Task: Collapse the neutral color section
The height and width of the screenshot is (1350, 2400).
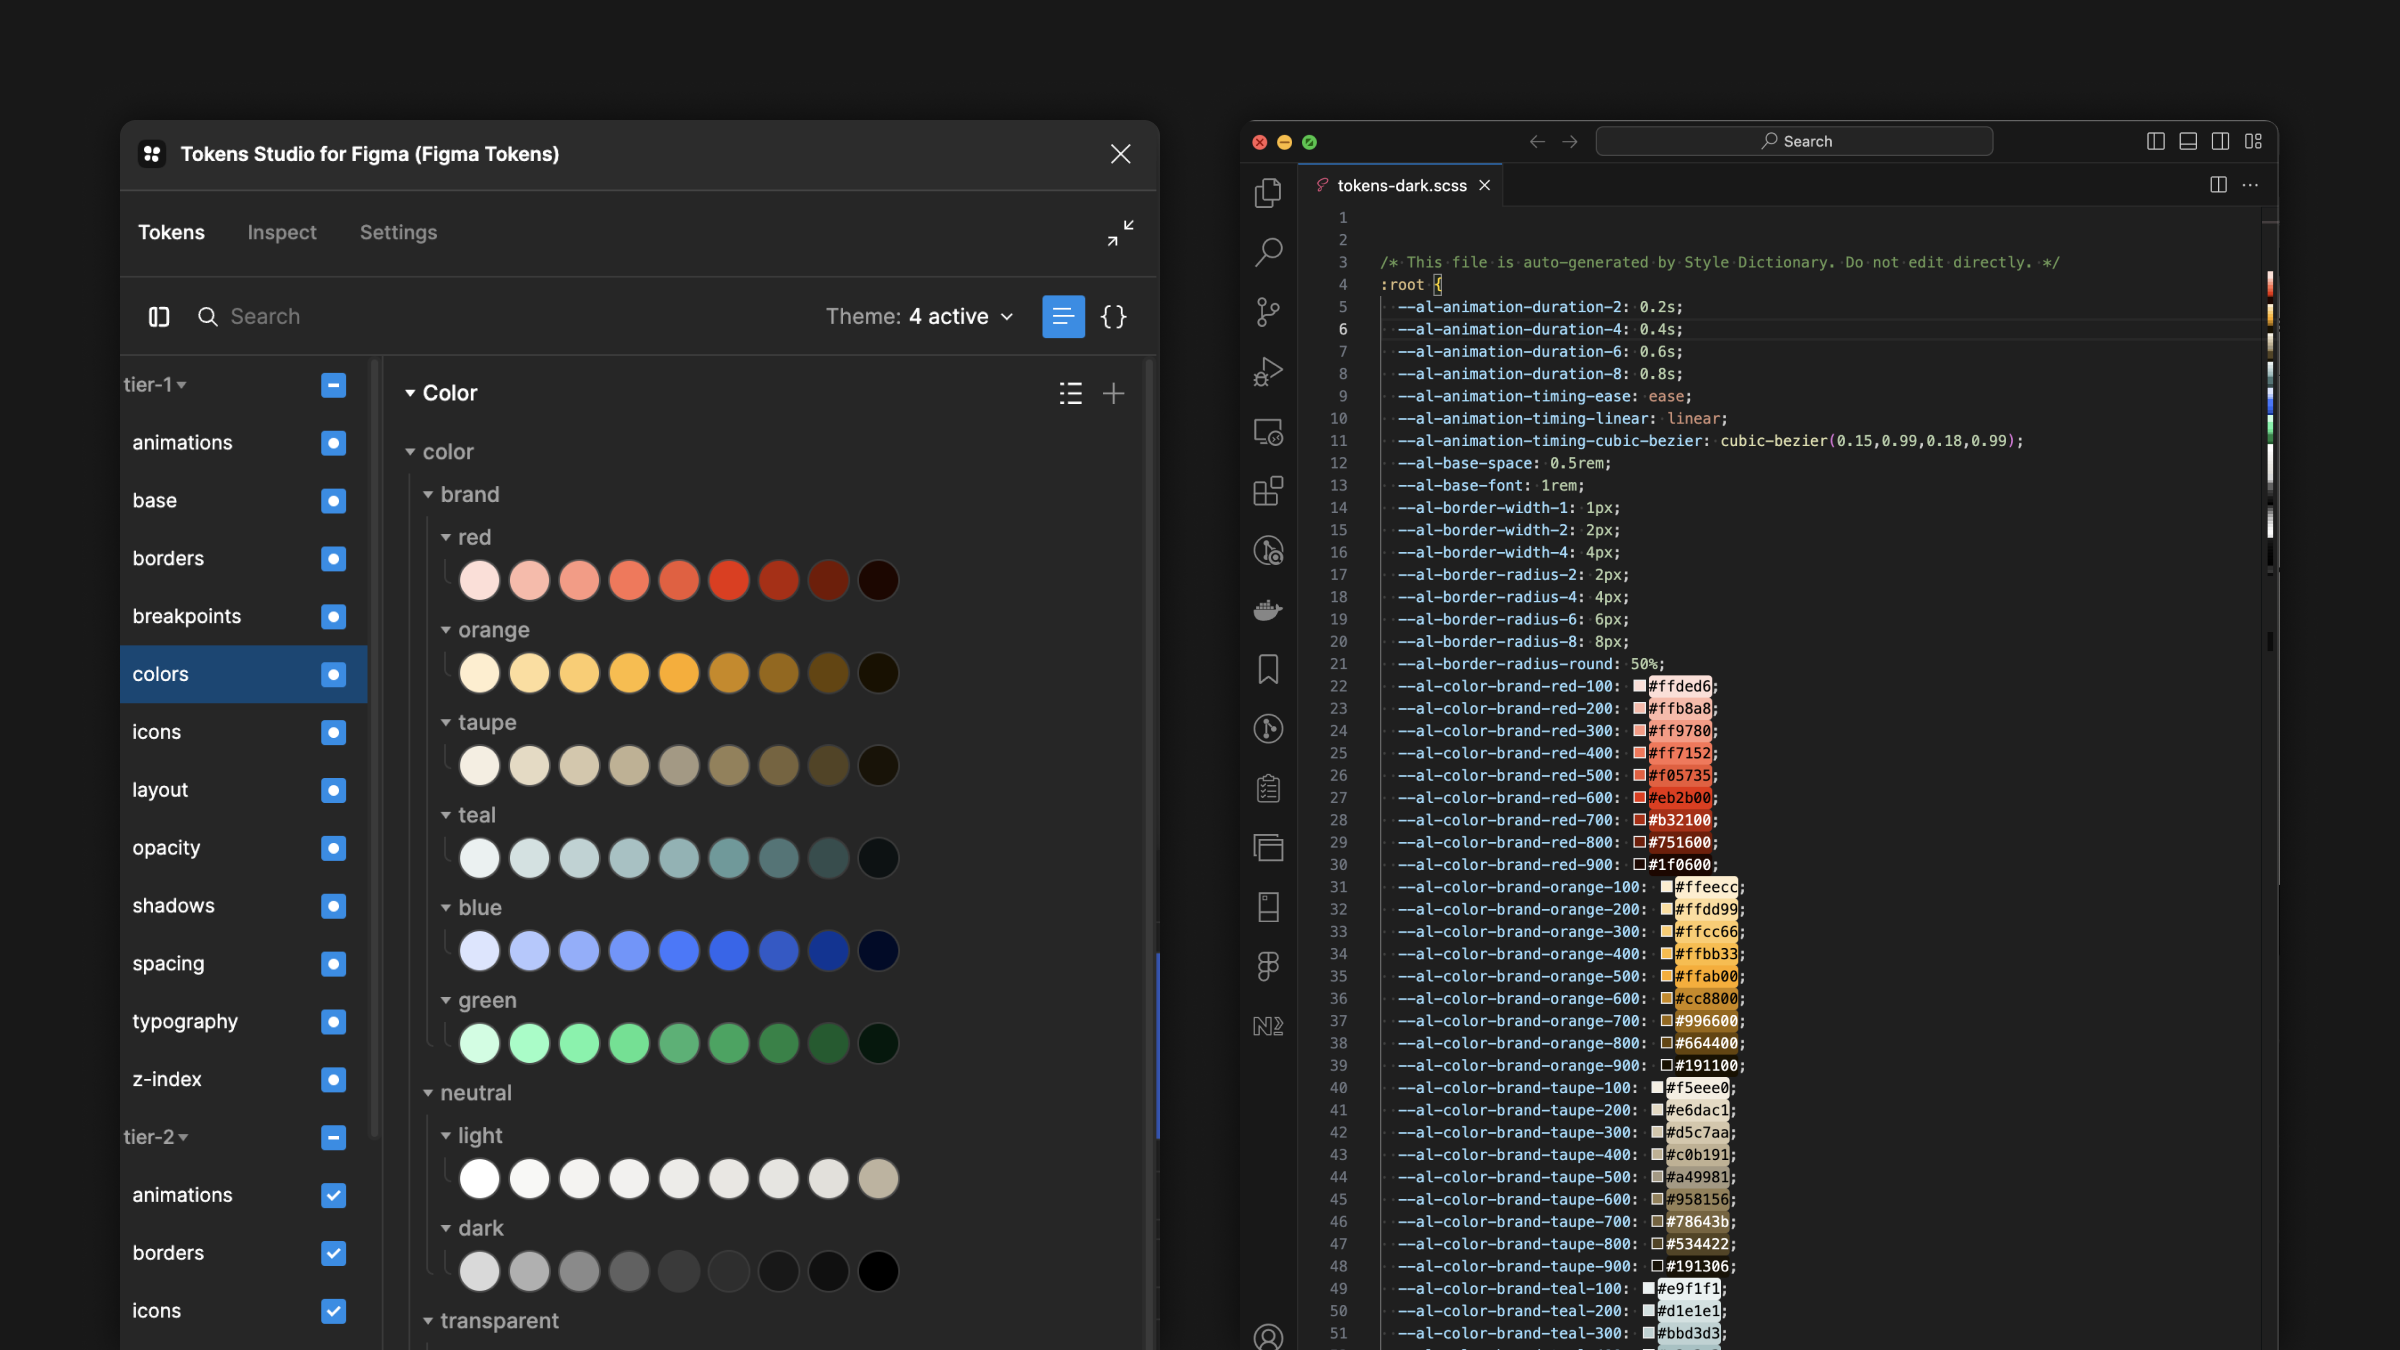Action: [428, 1093]
